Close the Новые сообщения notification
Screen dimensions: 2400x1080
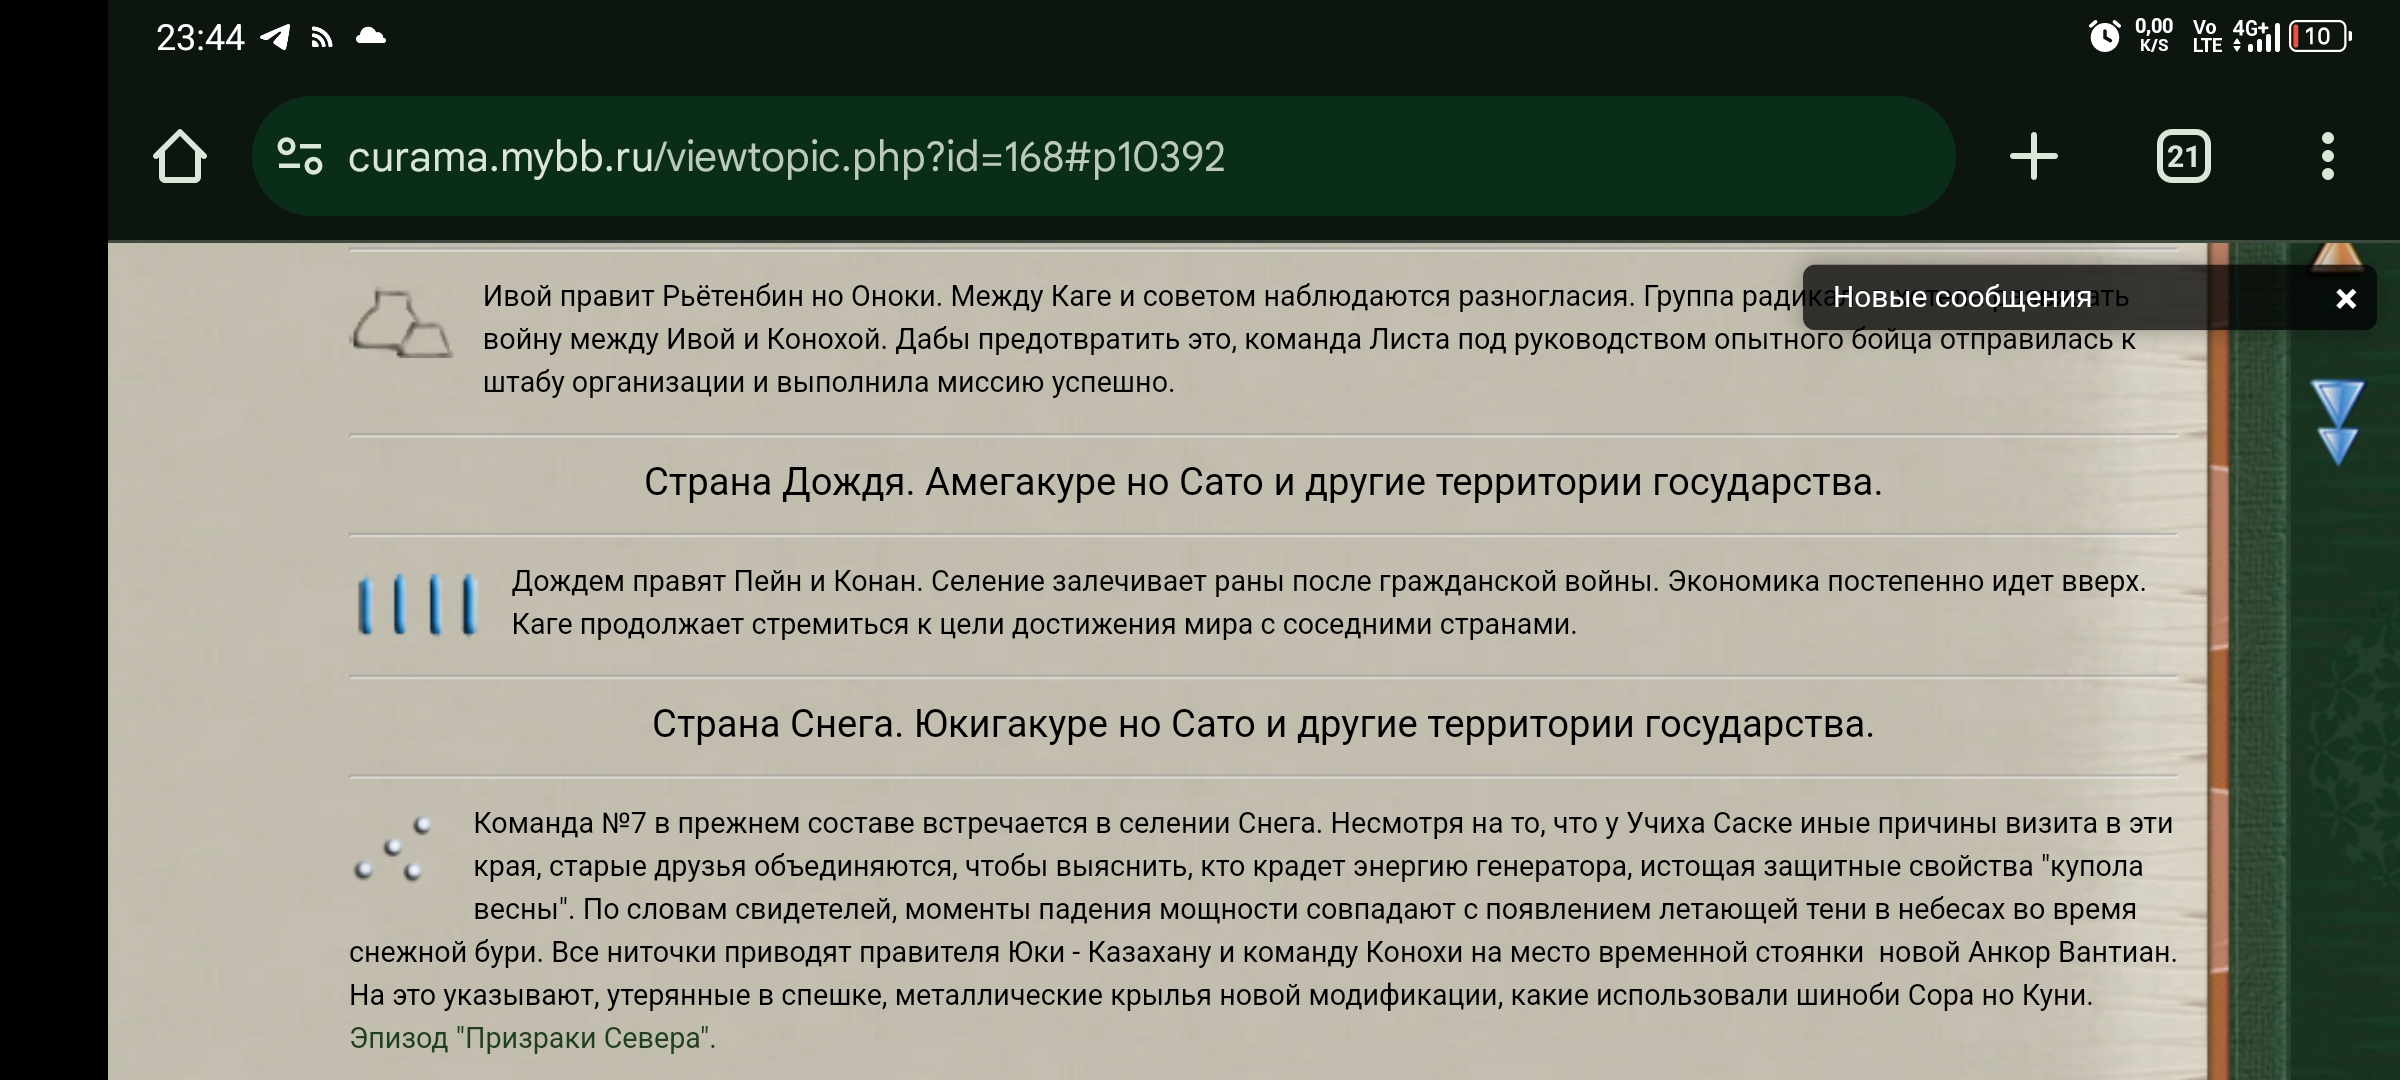coord(2345,298)
